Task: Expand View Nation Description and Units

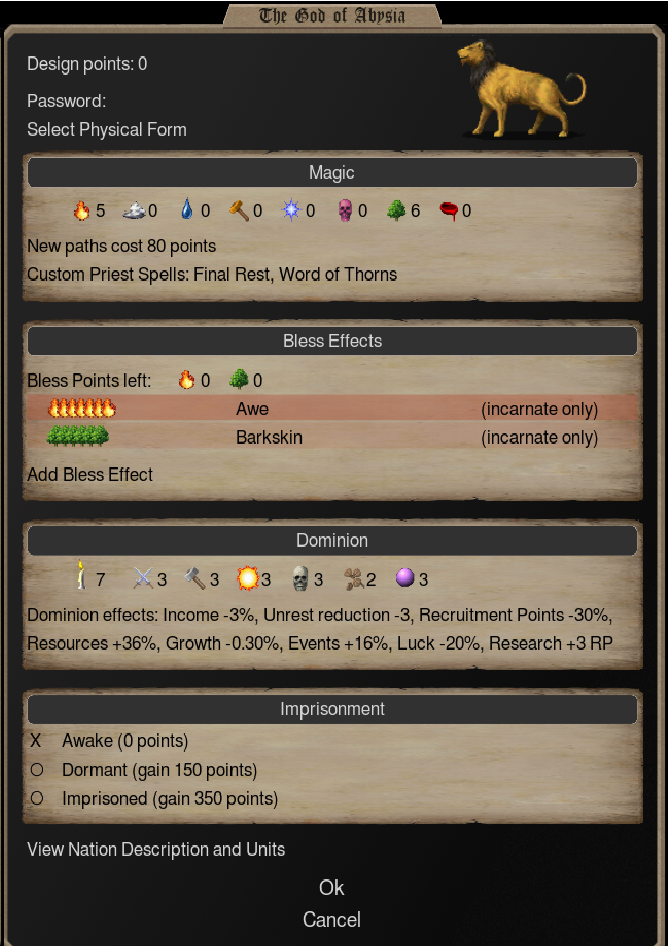Action: point(154,849)
